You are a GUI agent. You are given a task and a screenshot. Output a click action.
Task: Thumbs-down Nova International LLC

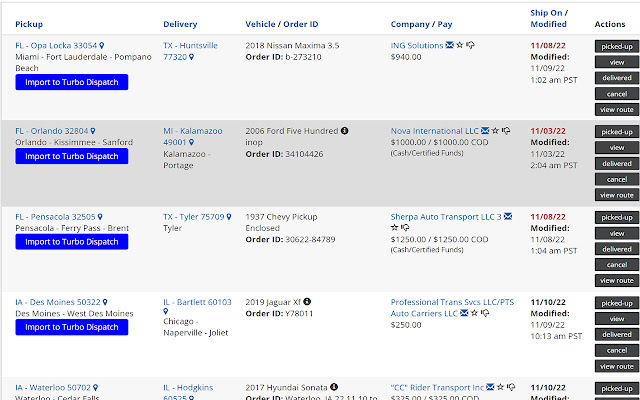tap(506, 131)
